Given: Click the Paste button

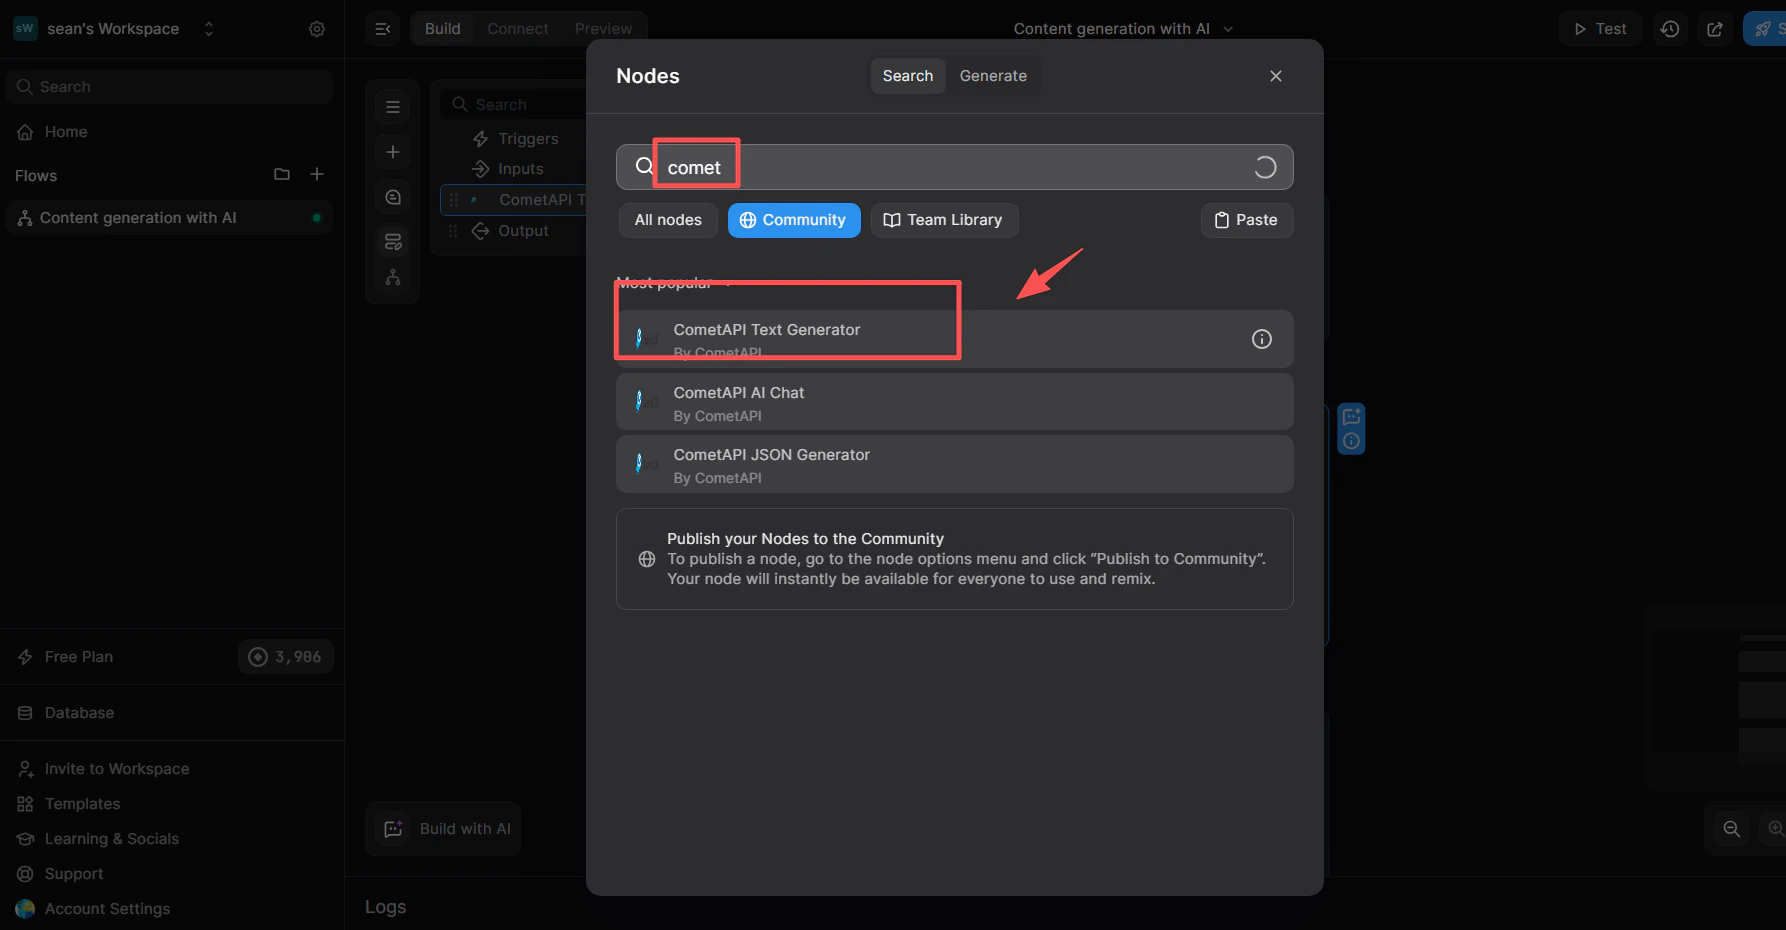Looking at the screenshot, I should (x=1246, y=220).
